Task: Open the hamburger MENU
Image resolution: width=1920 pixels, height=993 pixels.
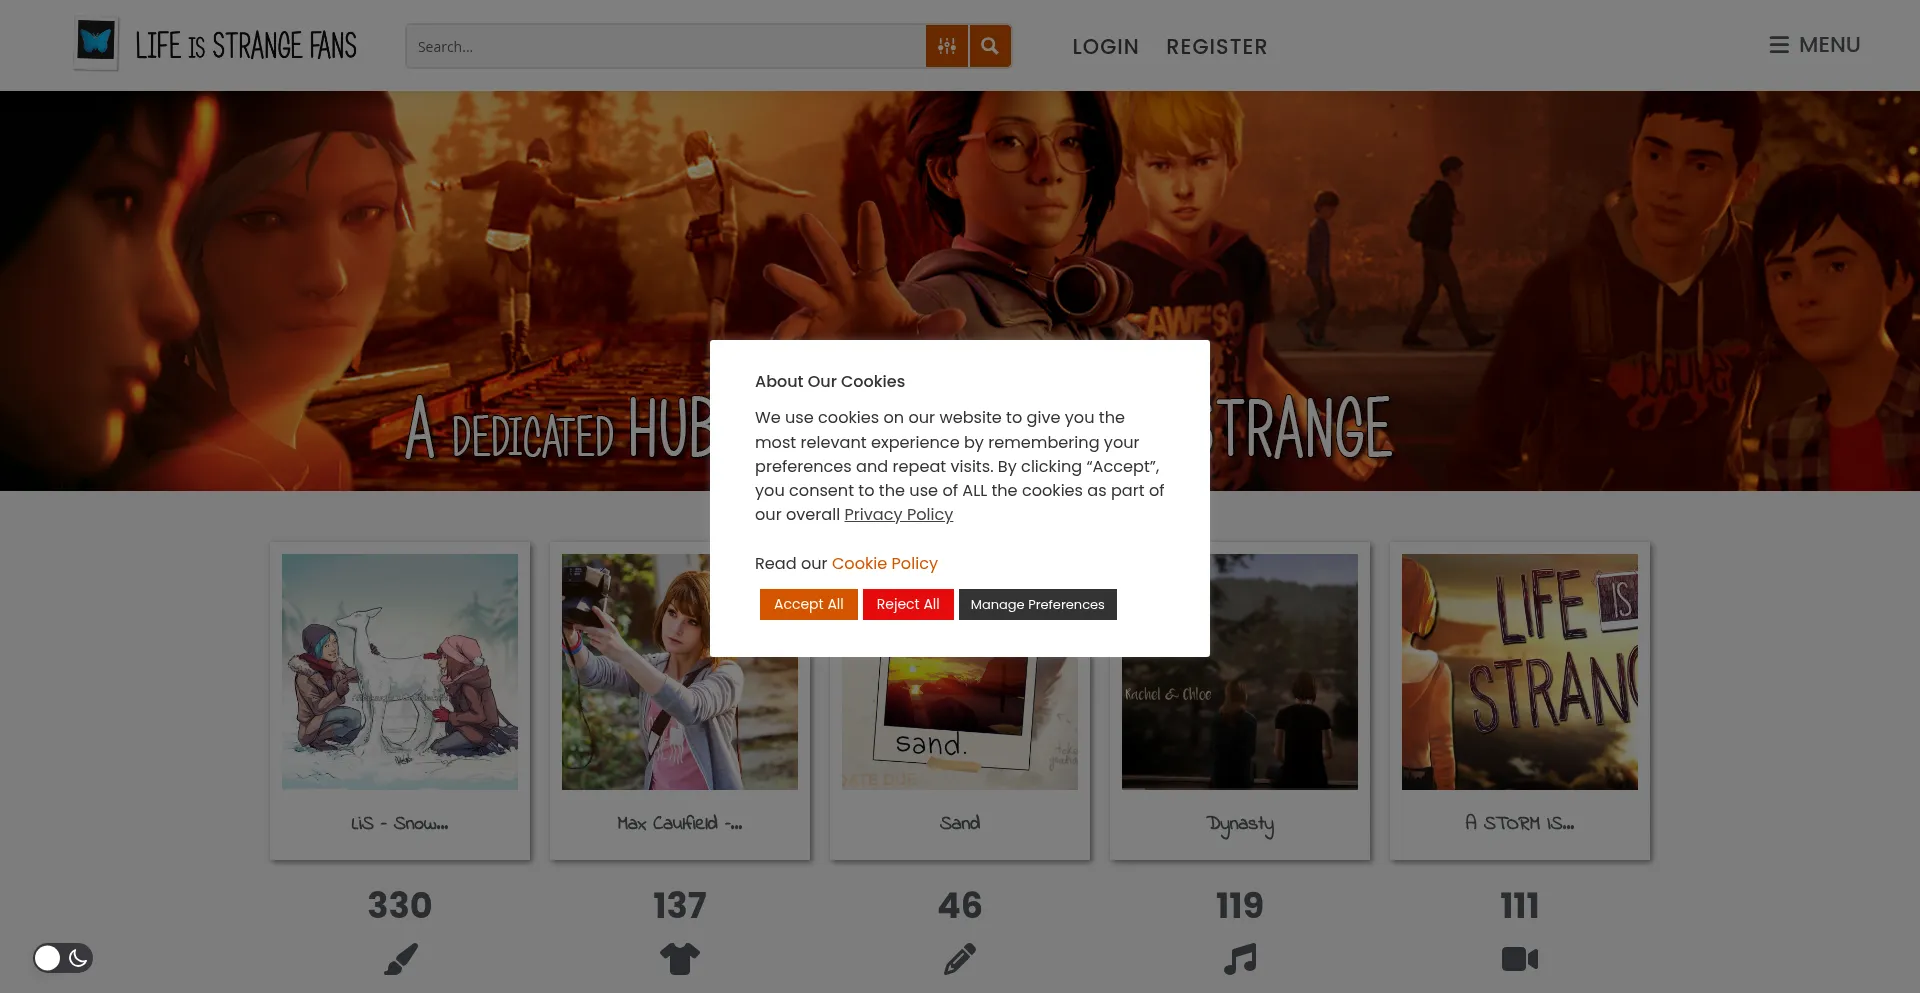Action: coord(1815,45)
